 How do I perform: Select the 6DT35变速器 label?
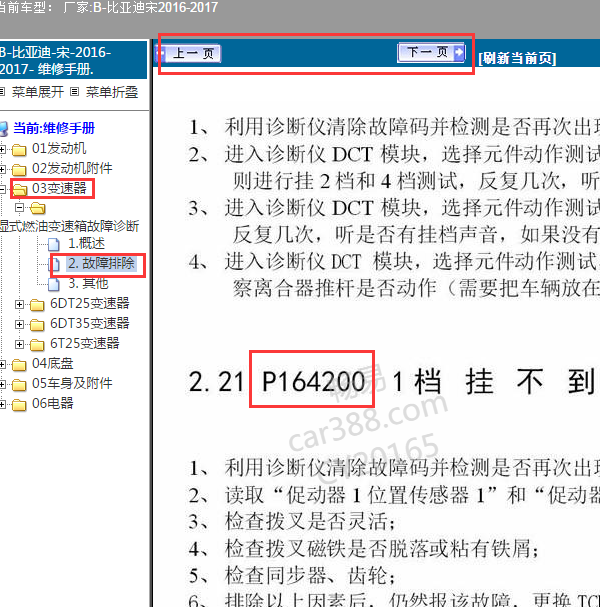tap(90, 323)
